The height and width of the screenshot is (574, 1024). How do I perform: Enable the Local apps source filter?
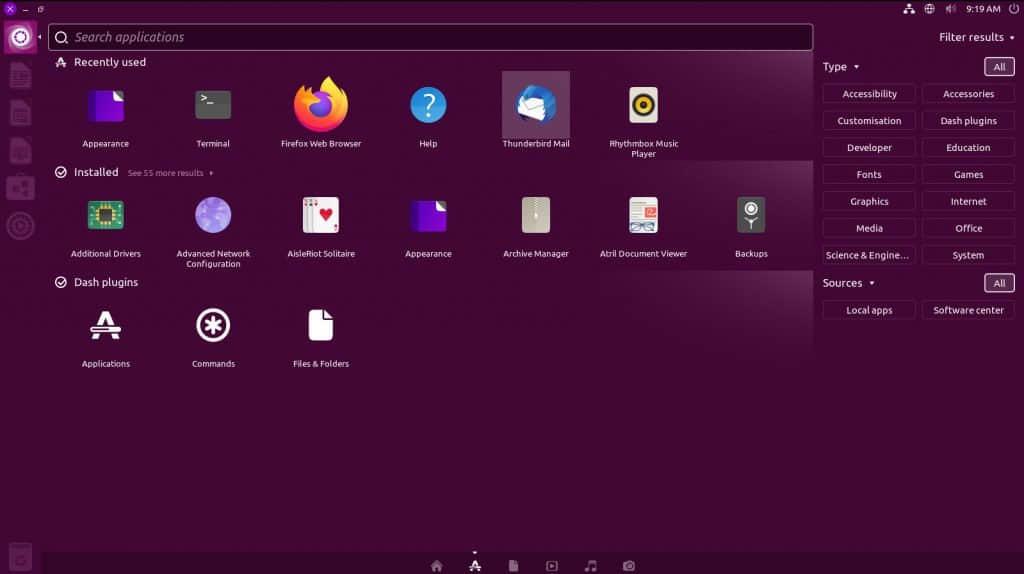[x=869, y=311]
